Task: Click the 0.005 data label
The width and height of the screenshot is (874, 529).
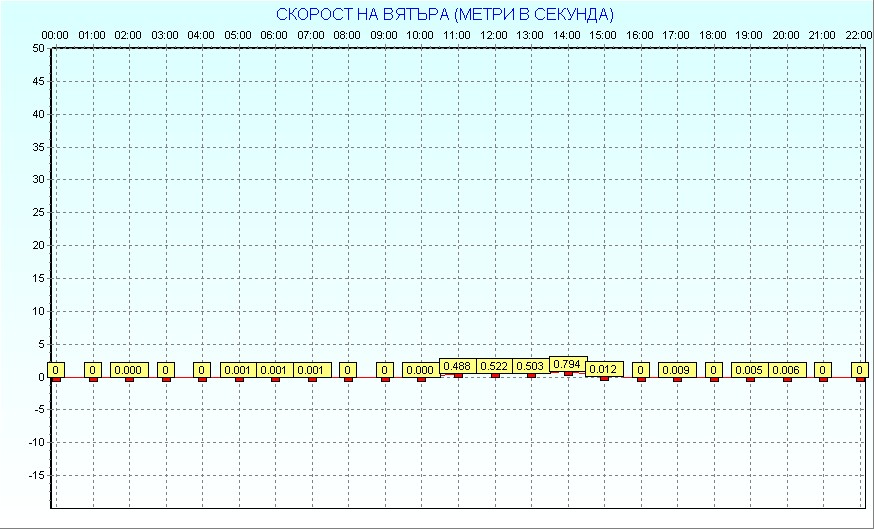Action: pyautogui.click(x=749, y=370)
